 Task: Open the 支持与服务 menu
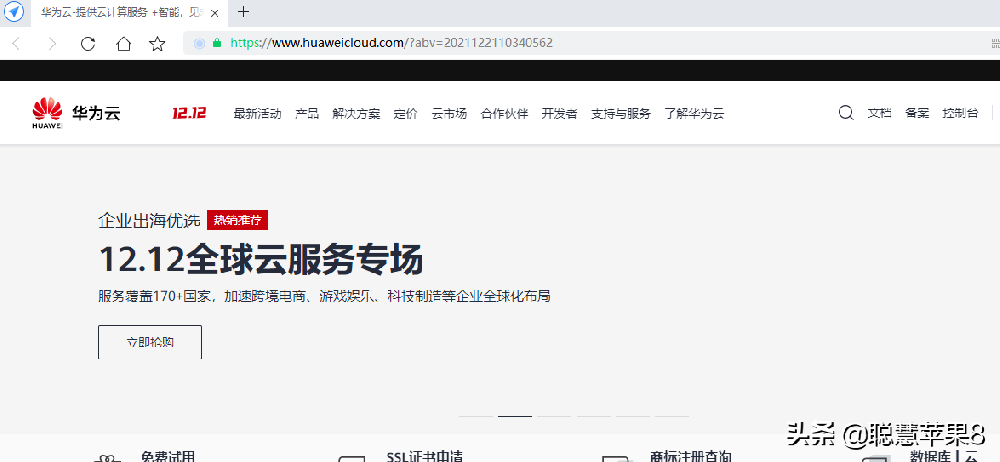click(621, 114)
